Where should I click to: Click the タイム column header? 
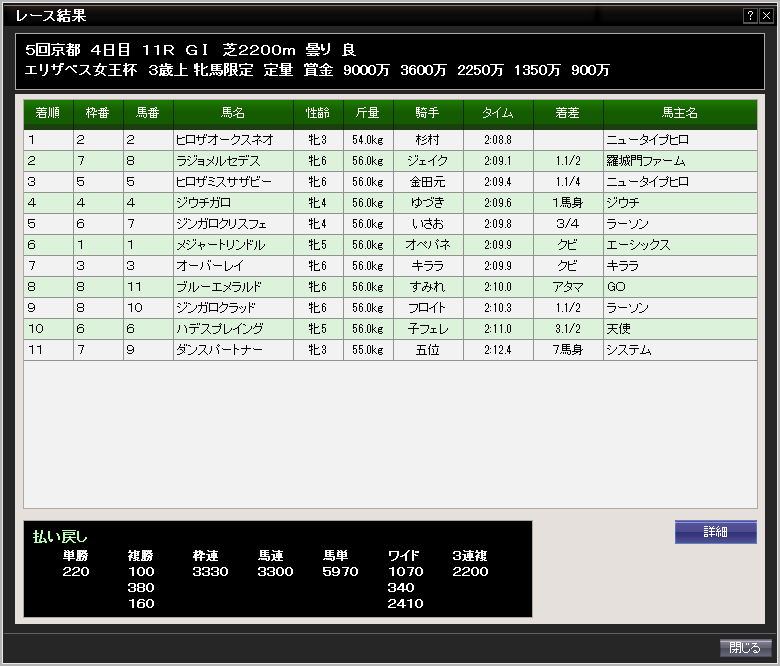click(x=498, y=113)
